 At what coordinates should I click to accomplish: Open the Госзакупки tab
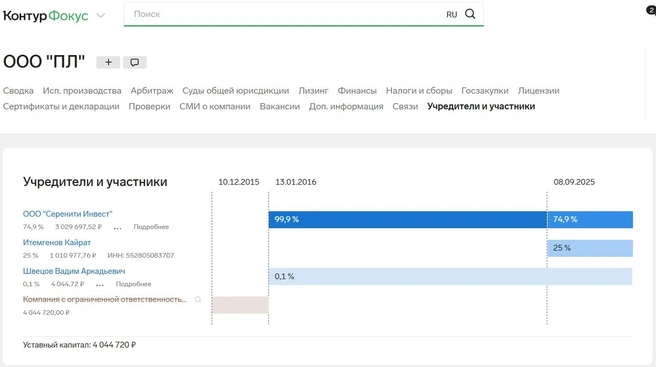click(x=485, y=90)
